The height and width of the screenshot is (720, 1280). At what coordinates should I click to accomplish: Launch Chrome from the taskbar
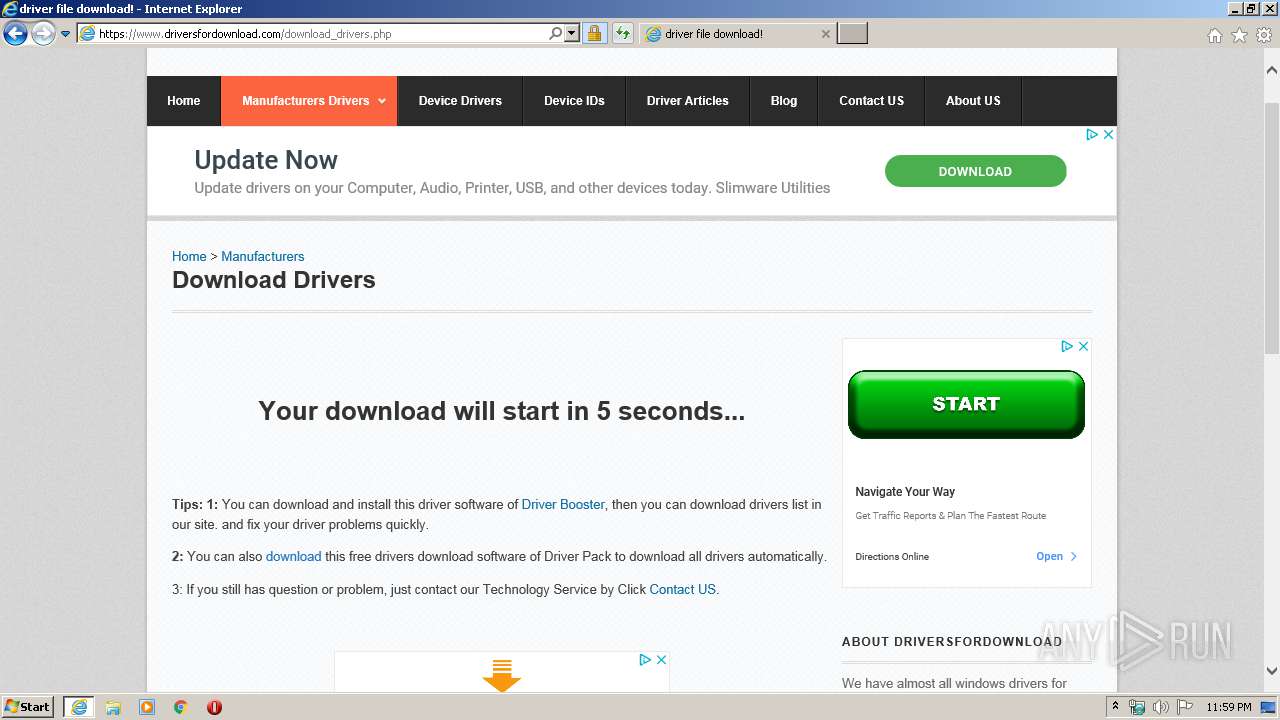point(181,707)
